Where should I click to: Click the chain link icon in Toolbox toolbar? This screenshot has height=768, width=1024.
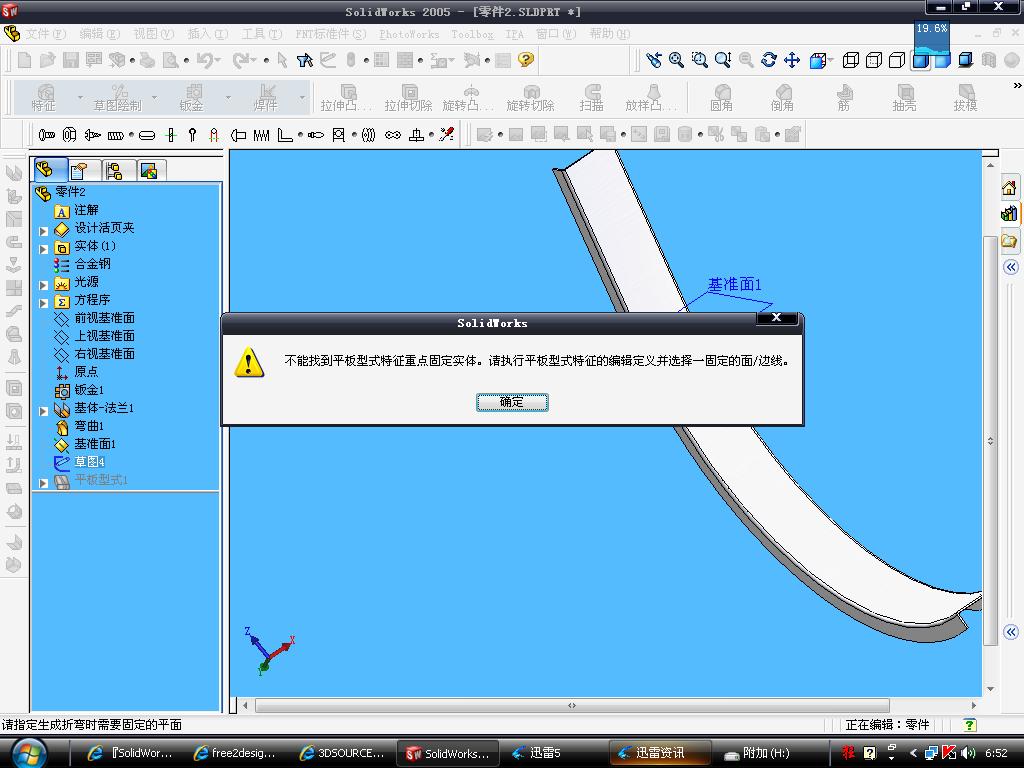tap(392, 135)
